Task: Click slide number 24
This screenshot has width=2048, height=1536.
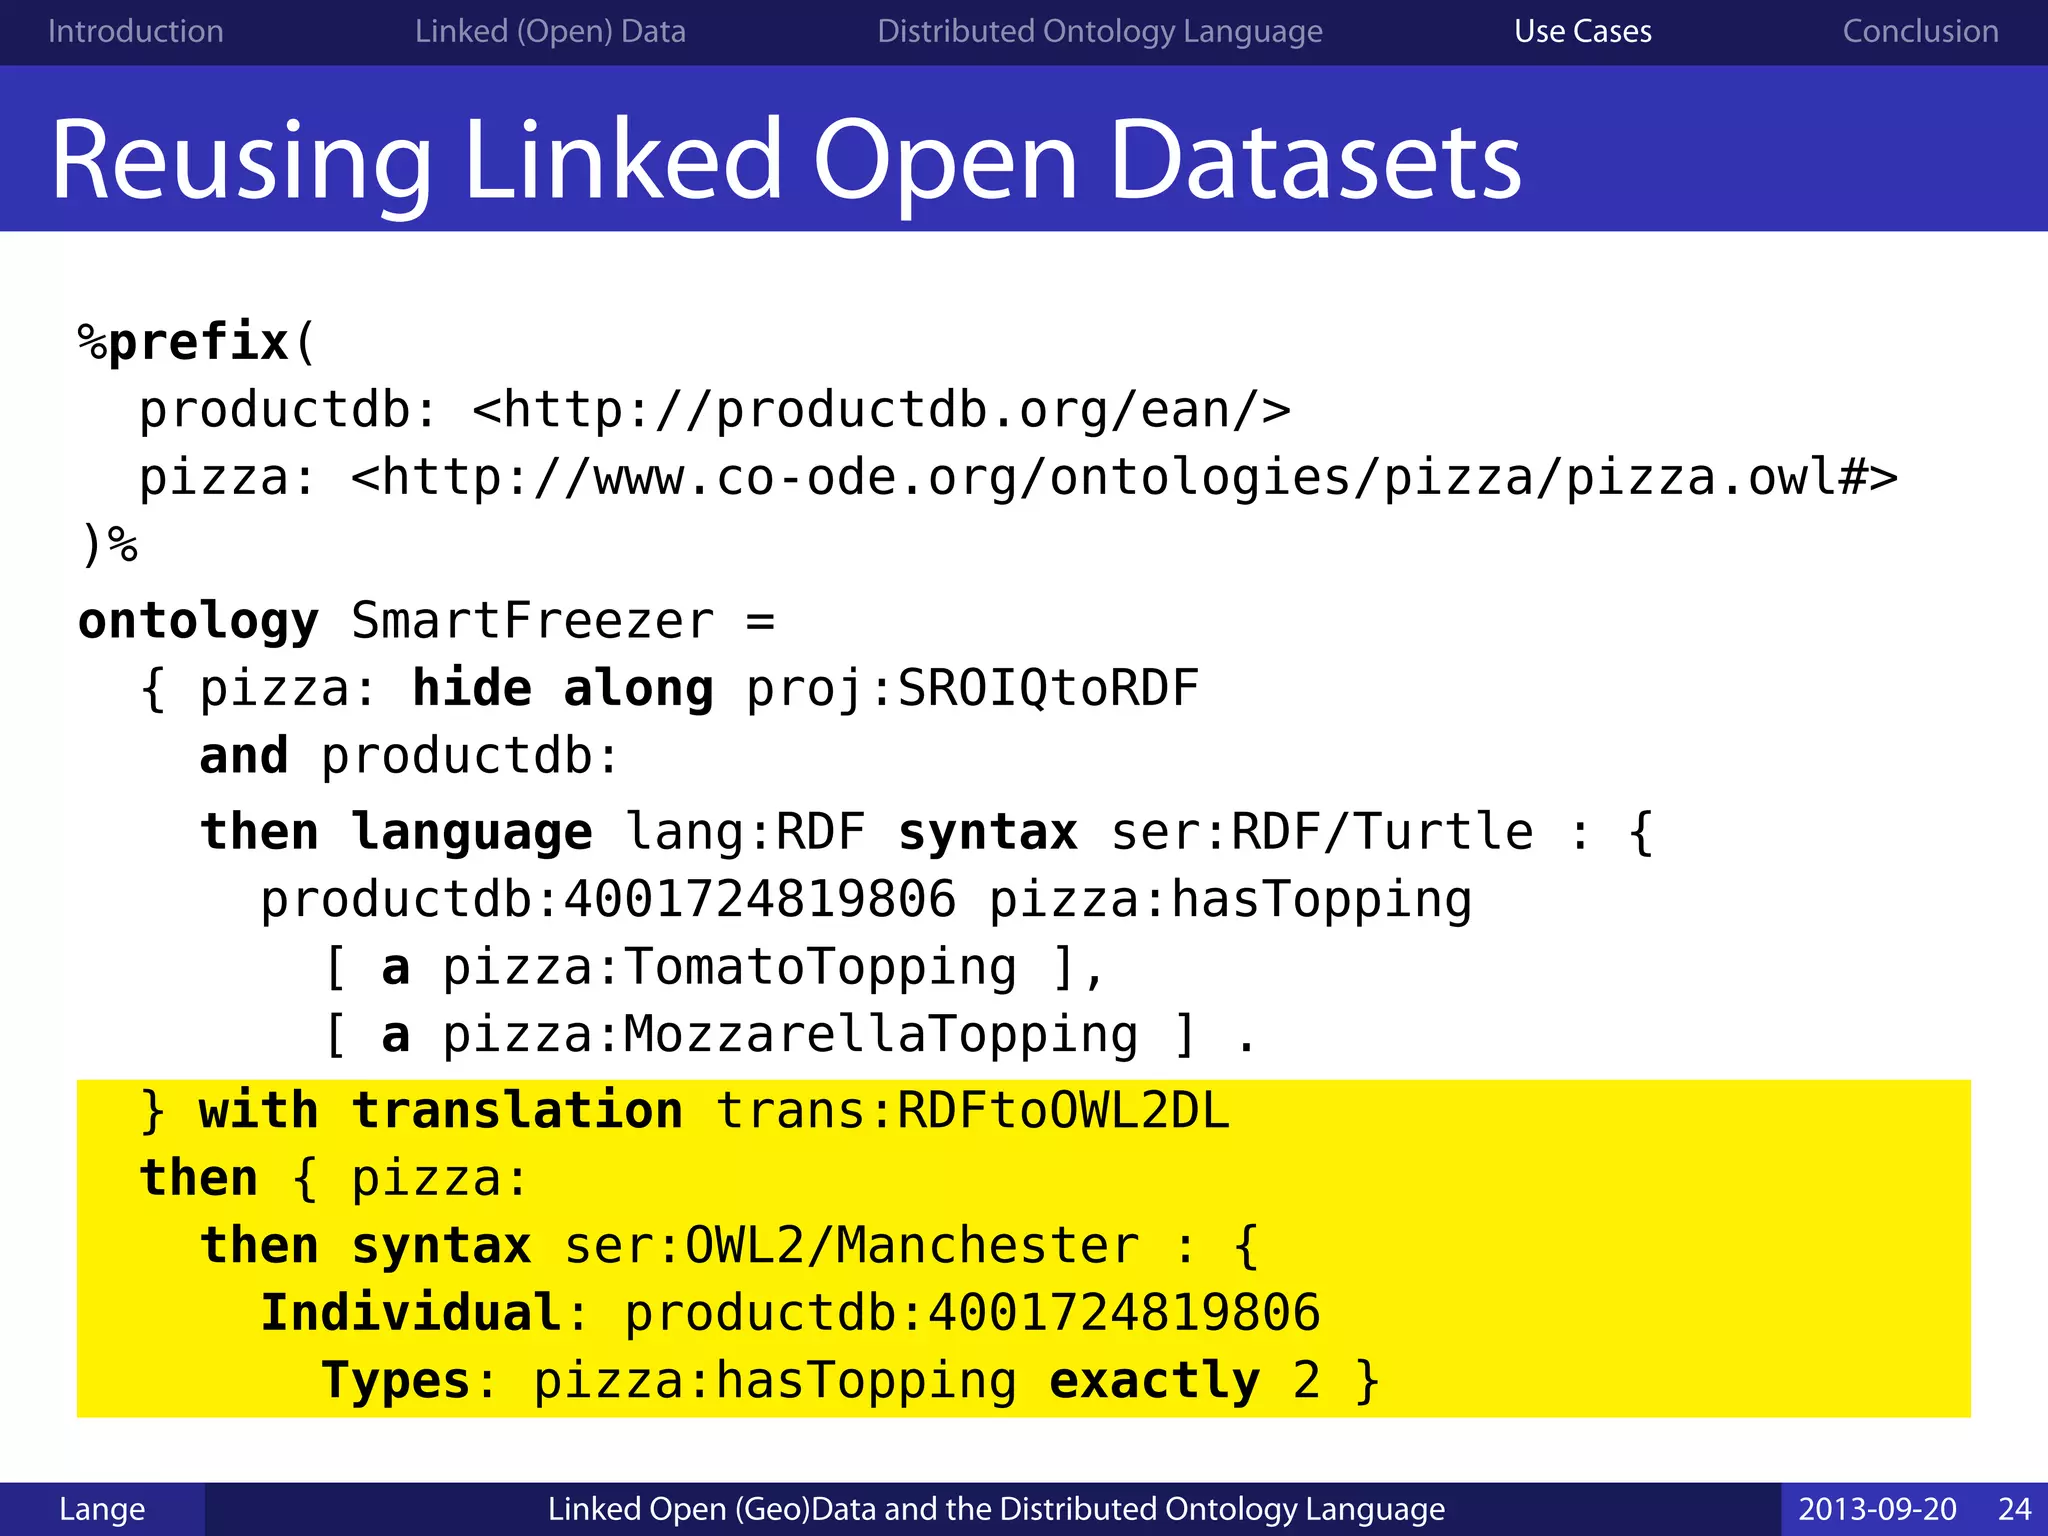Action: (2014, 1508)
